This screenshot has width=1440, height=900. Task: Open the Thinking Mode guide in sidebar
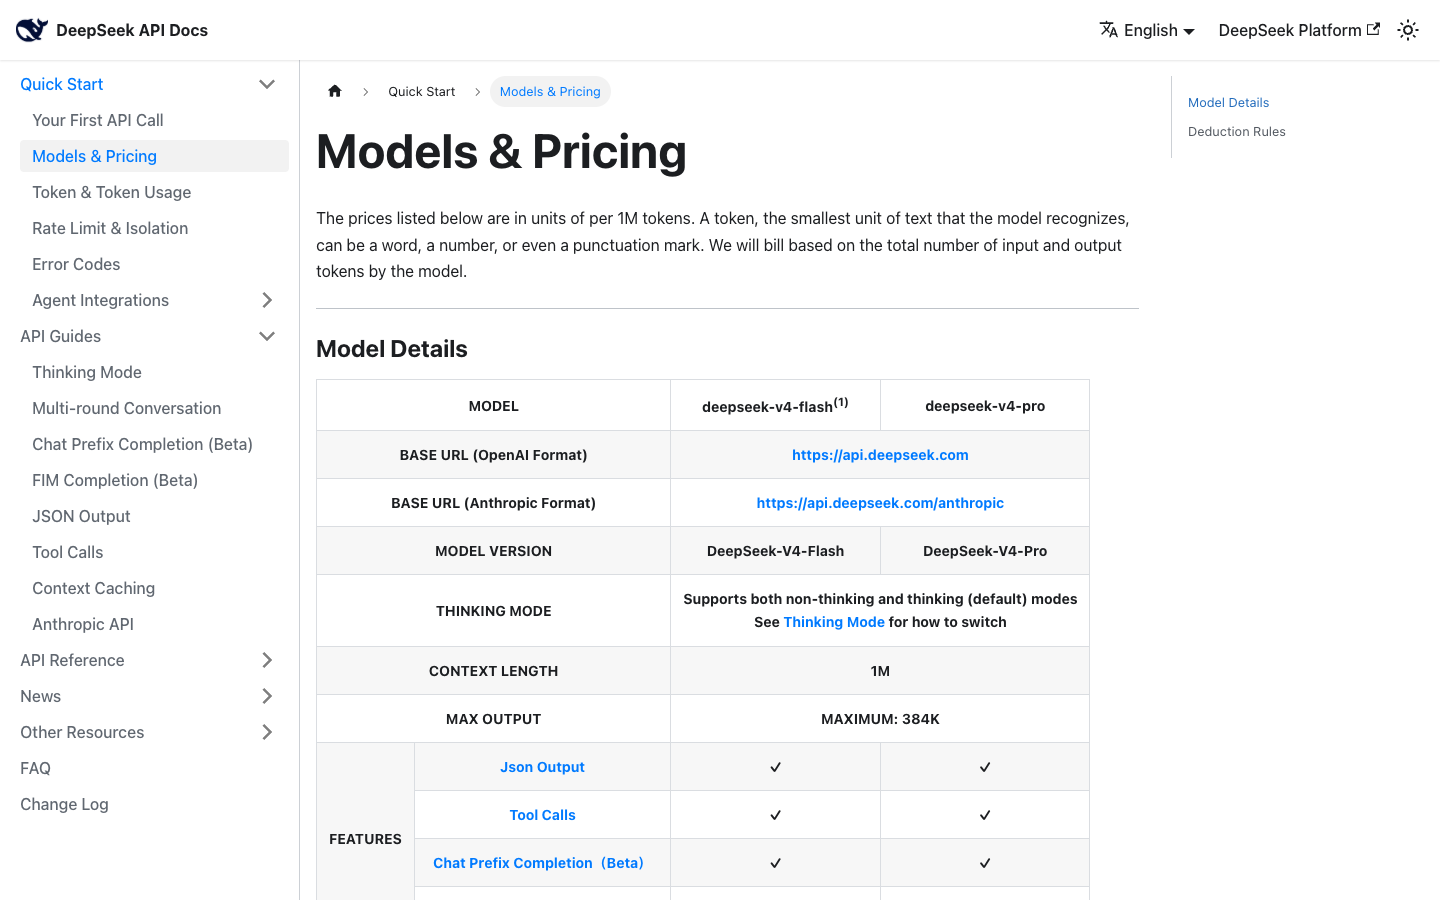(x=87, y=372)
